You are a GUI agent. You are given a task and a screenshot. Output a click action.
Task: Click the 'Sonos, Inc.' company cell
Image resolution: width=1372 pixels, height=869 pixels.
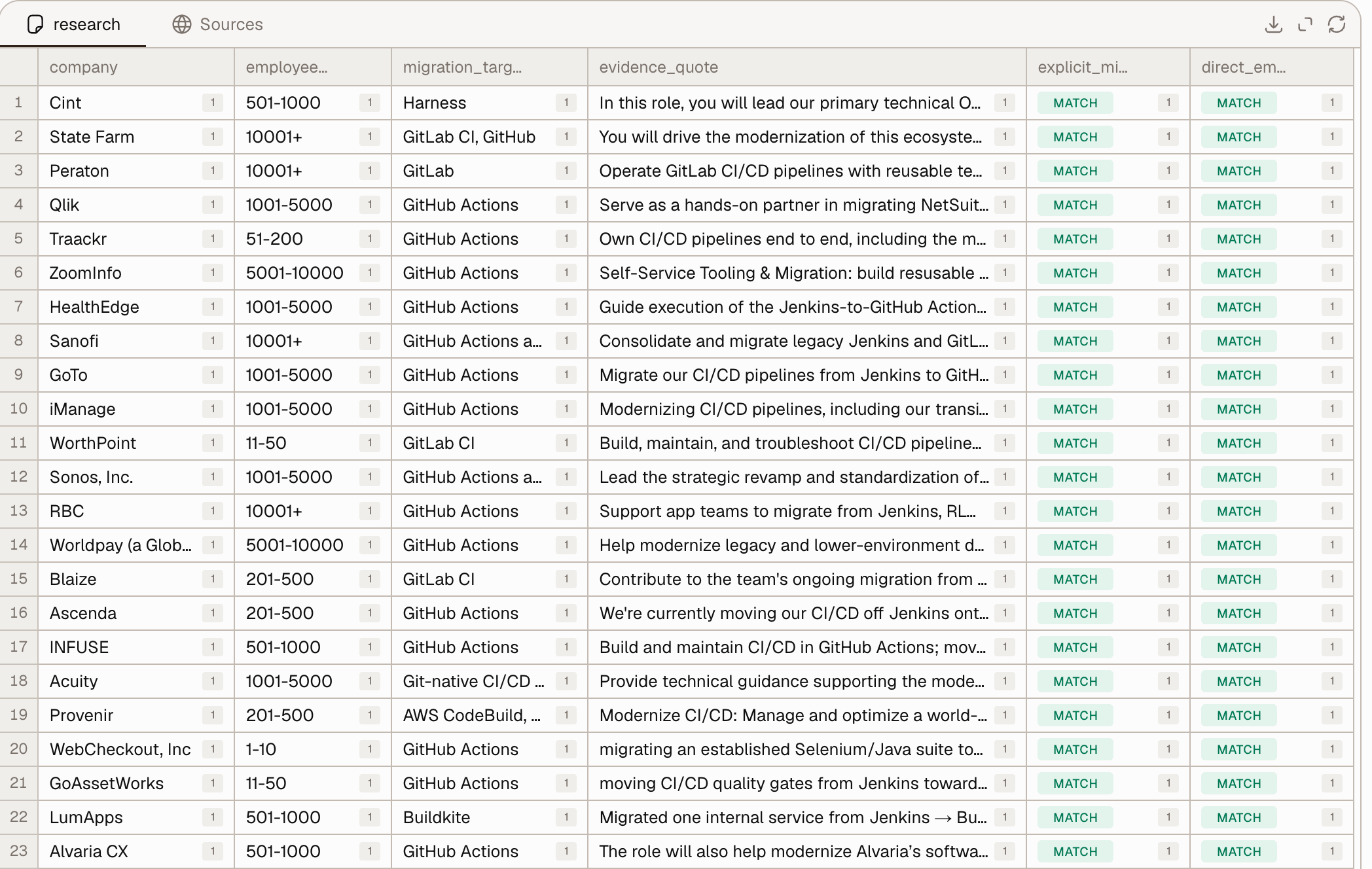pyautogui.click(x=136, y=477)
